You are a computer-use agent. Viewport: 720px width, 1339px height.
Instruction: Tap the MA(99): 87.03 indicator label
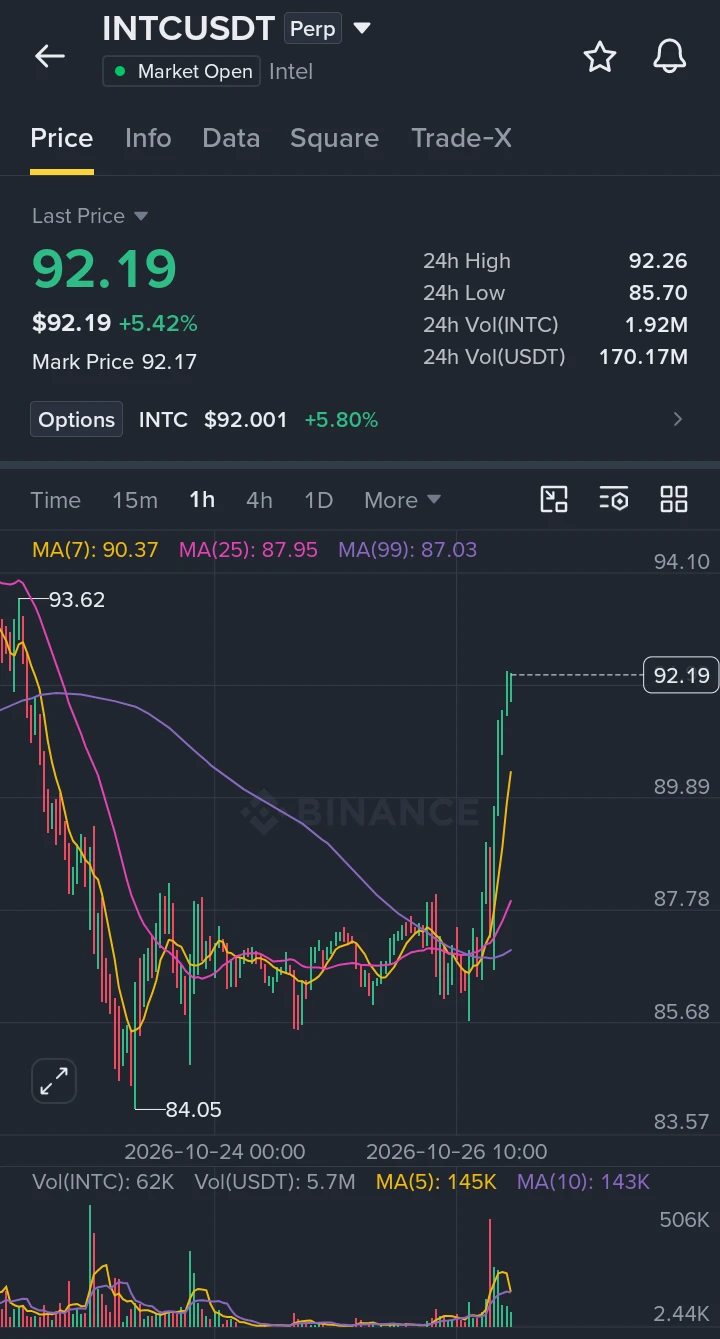pyautogui.click(x=407, y=549)
